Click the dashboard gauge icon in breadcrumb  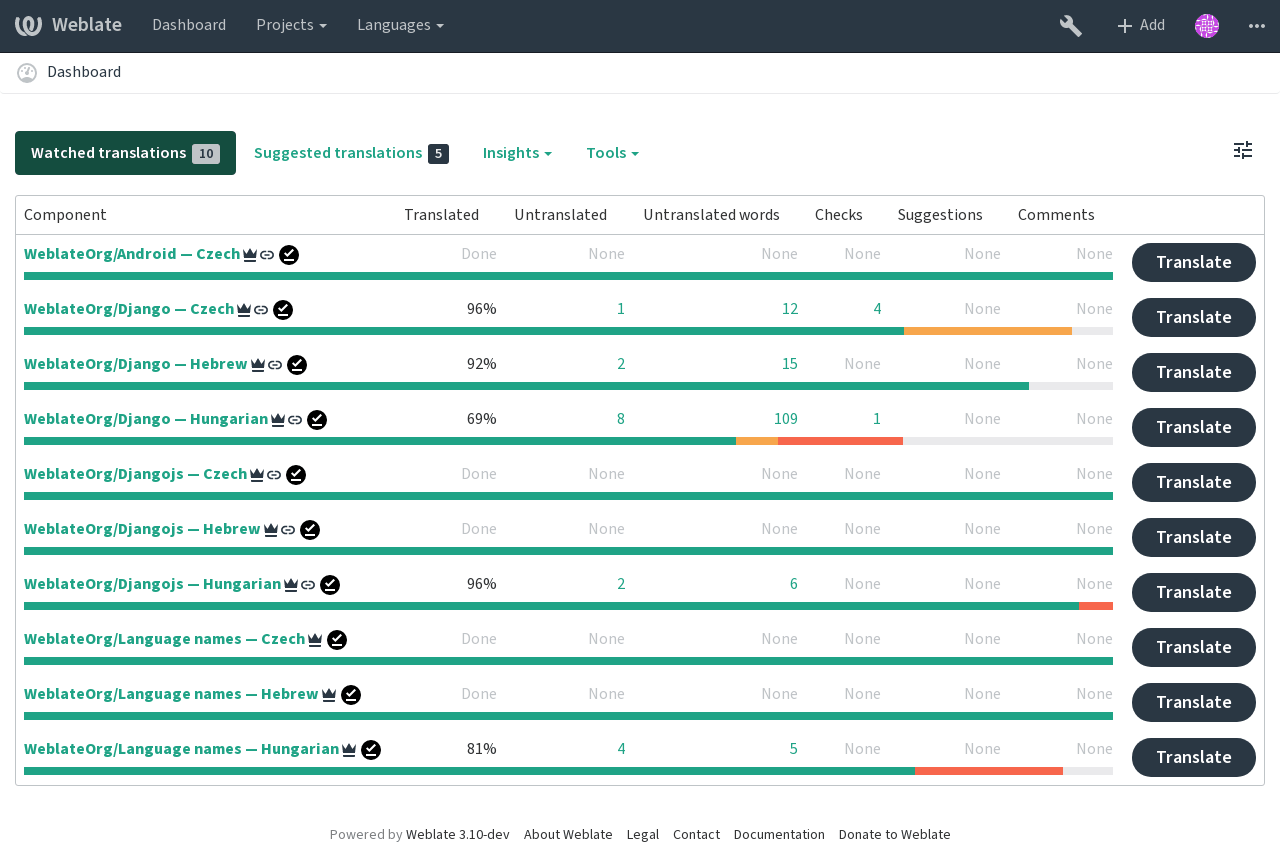tap(27, 73)
